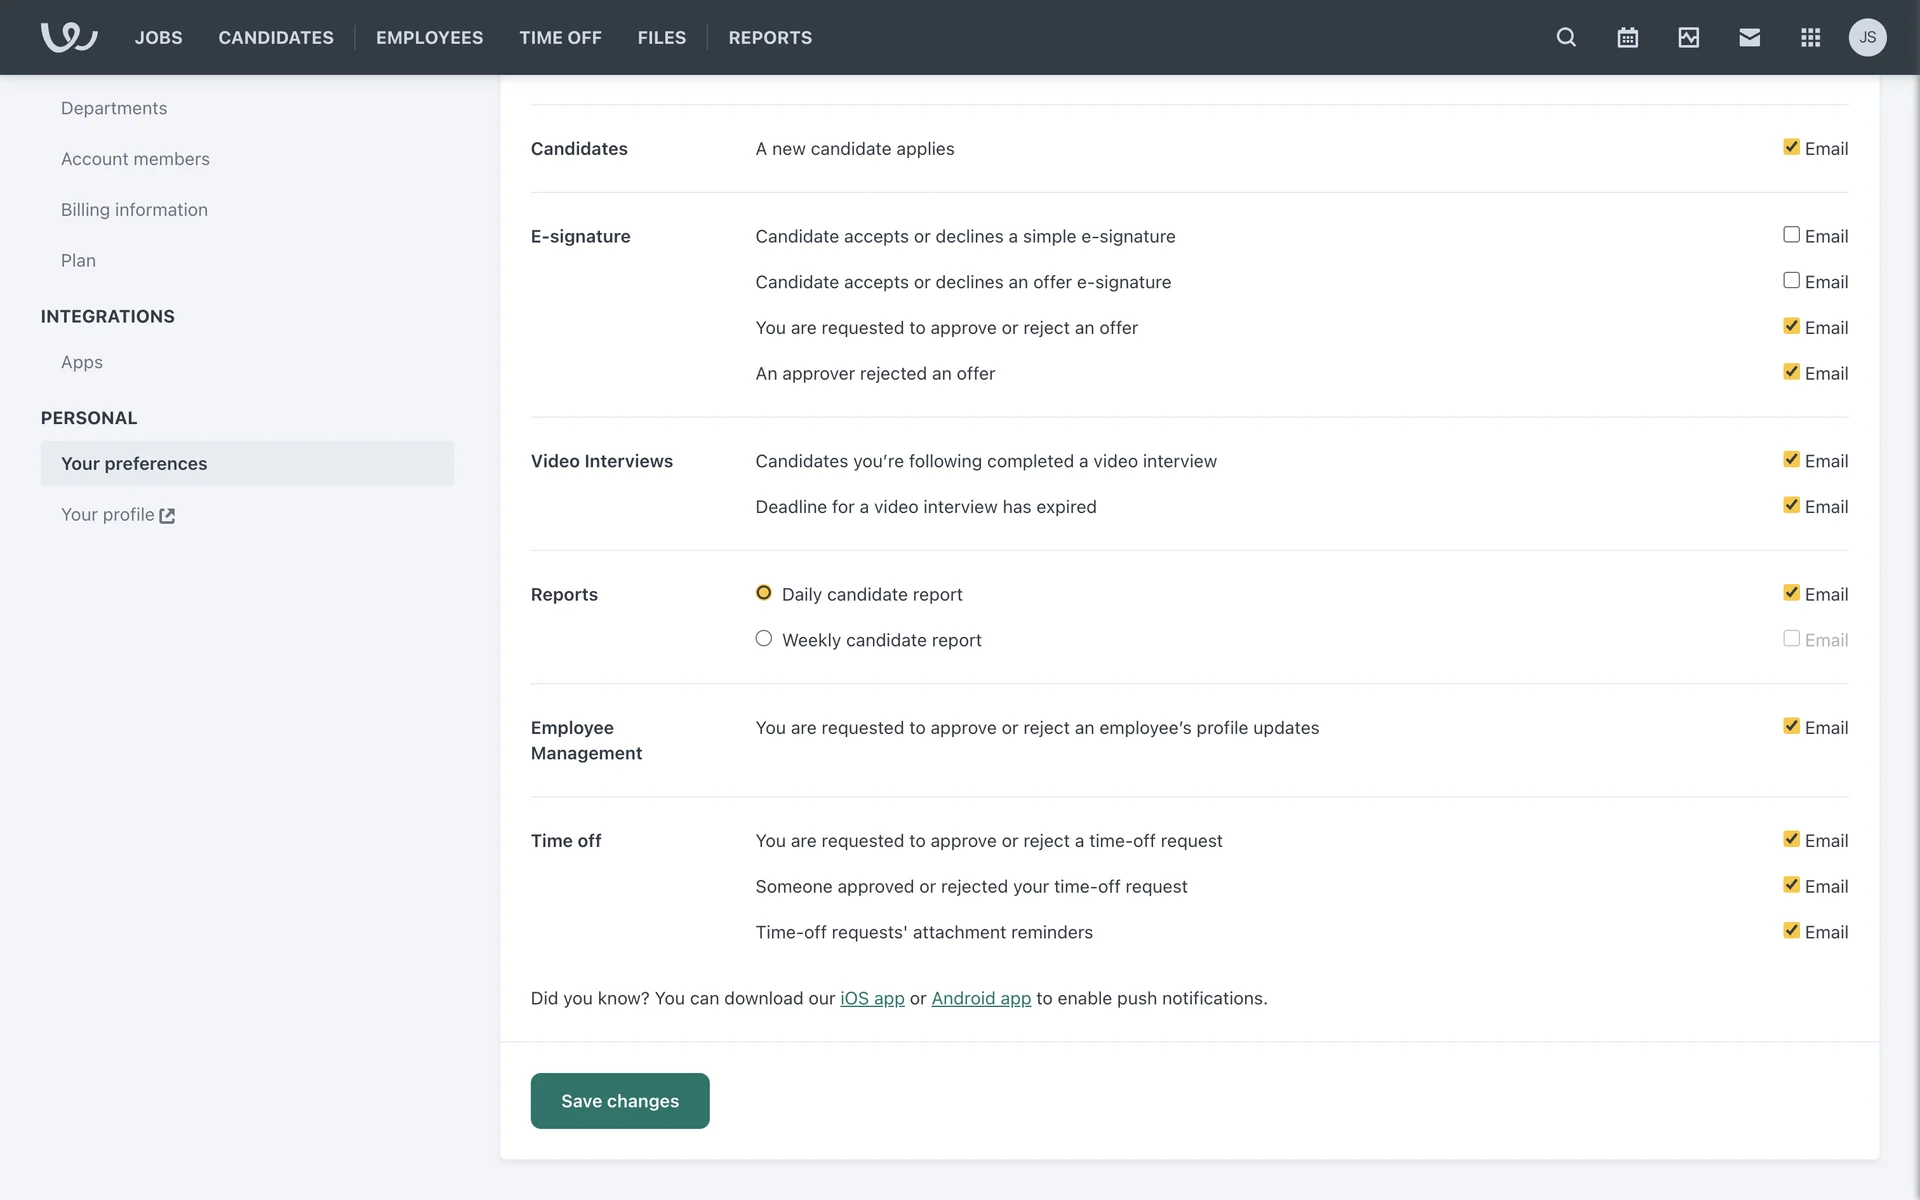1920x1200 pixels.
Task: Open the calendar icon in header
Action: (1627, 37)
